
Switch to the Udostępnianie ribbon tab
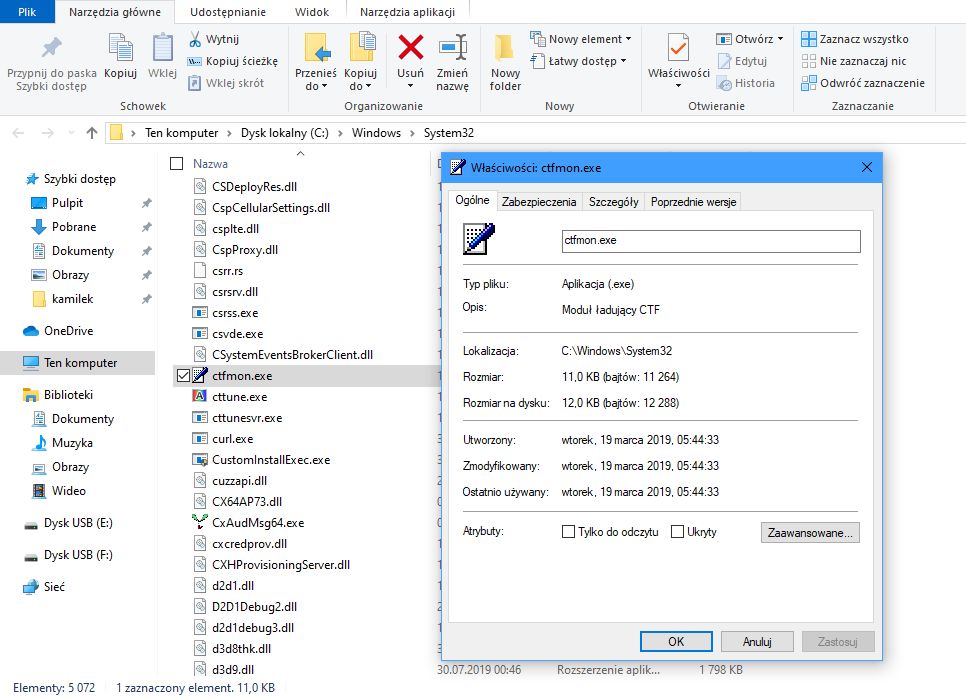(228, 12)
